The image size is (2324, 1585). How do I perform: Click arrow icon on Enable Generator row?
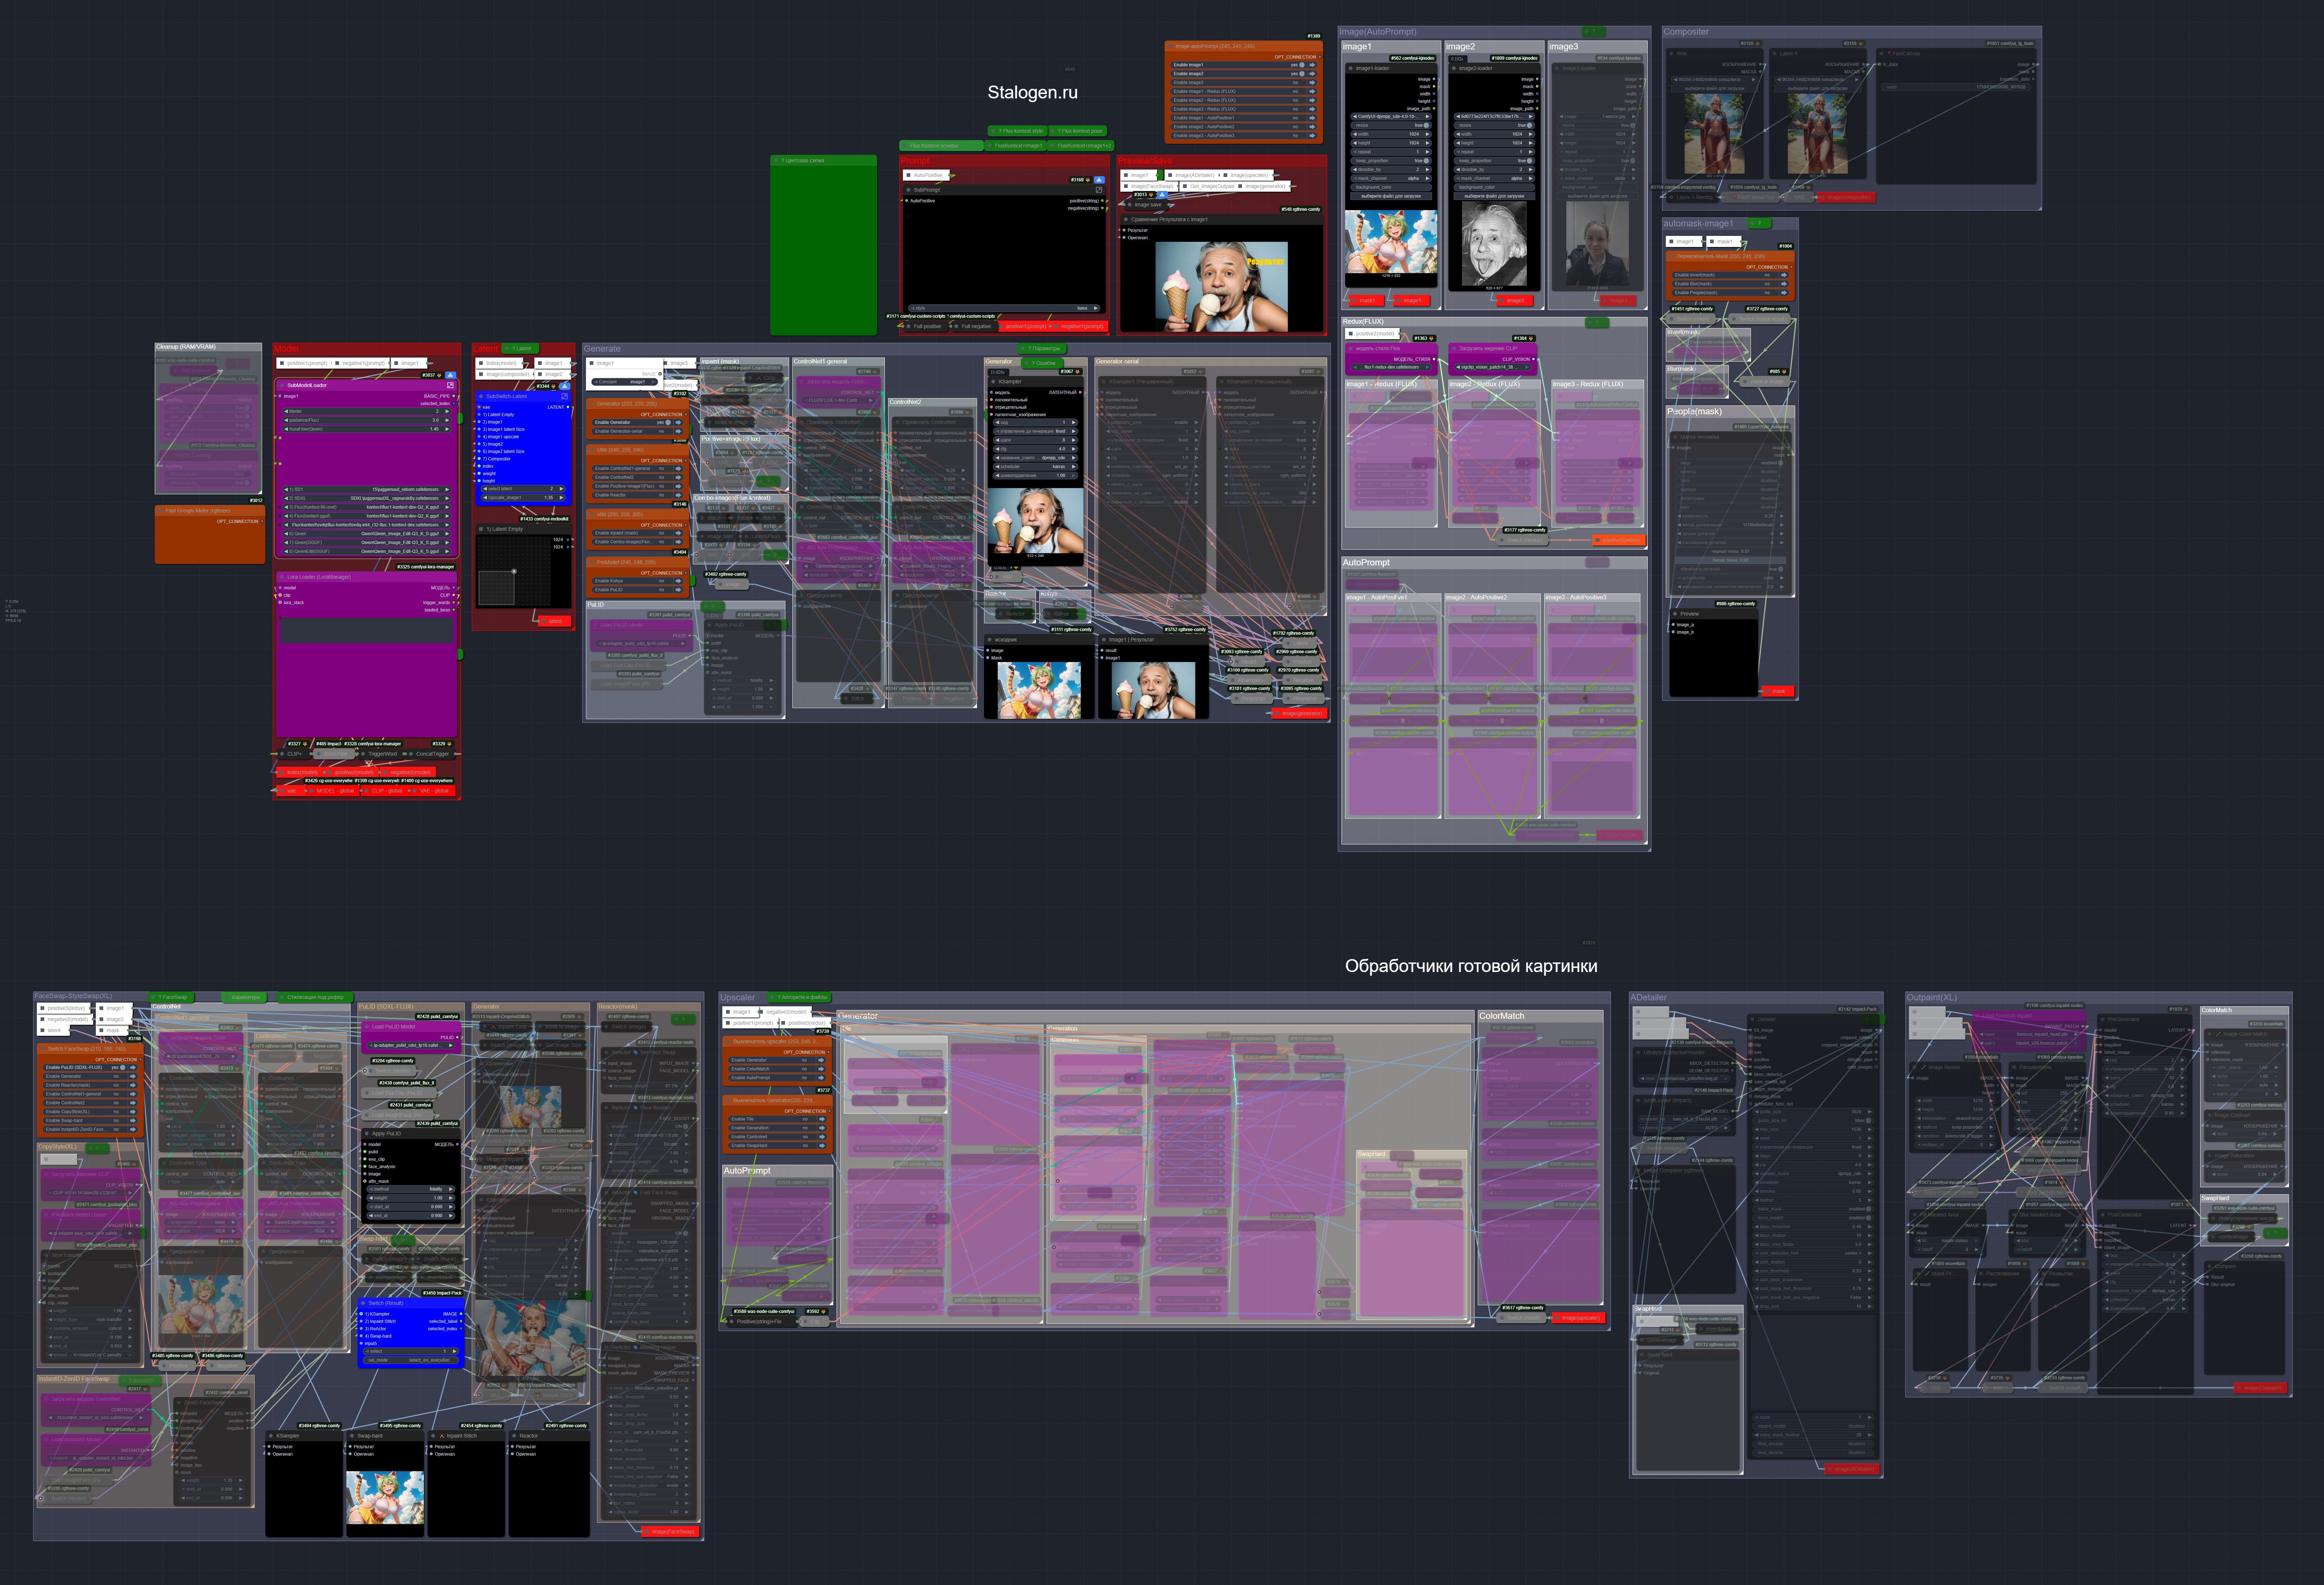tap(678, 422)
